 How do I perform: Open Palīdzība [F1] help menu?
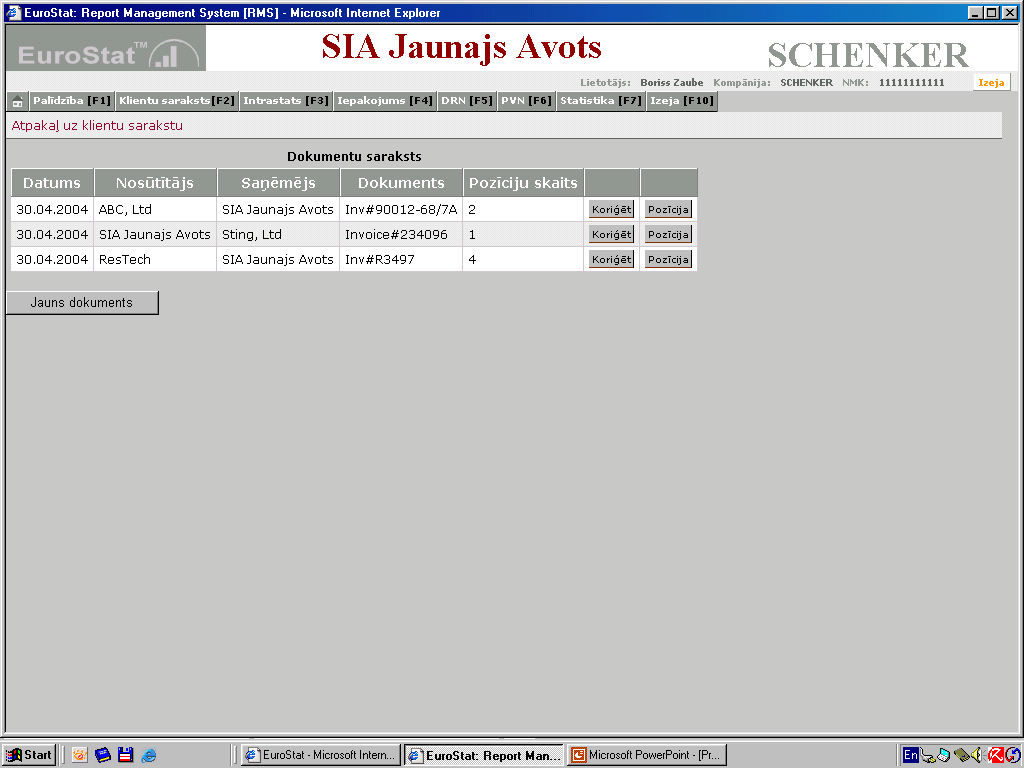point(72,101)
